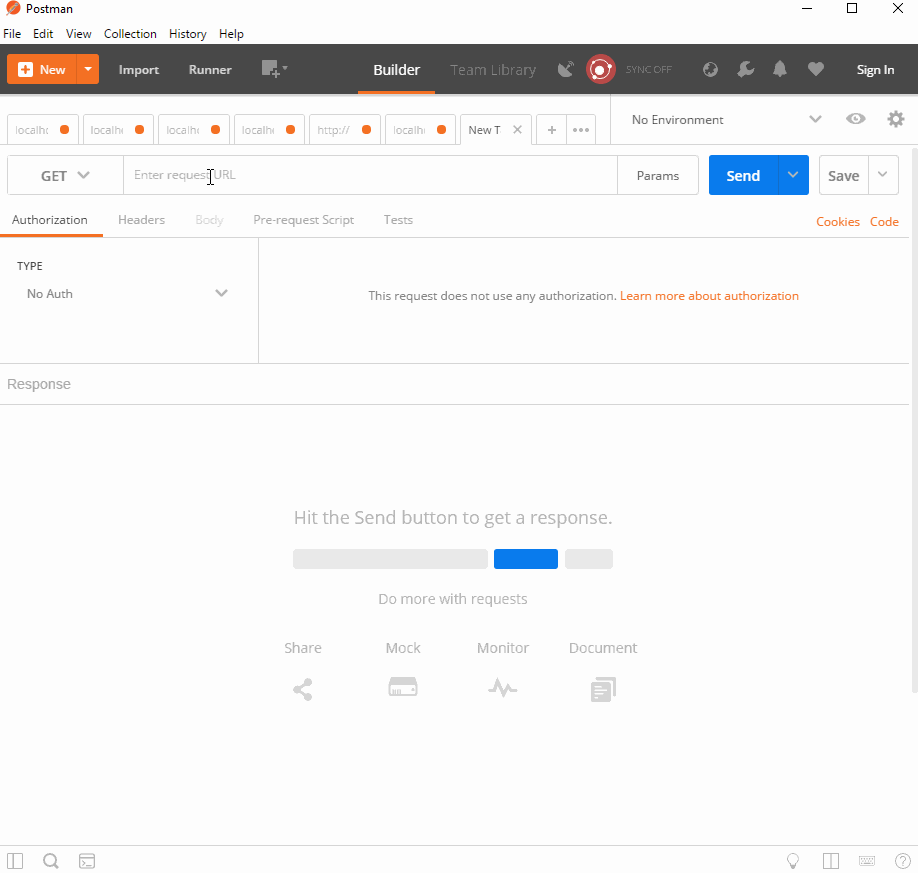The image size is (918, 873).
Task: Open the Send dropdown arrow
Action: click(x=793, y=175)
